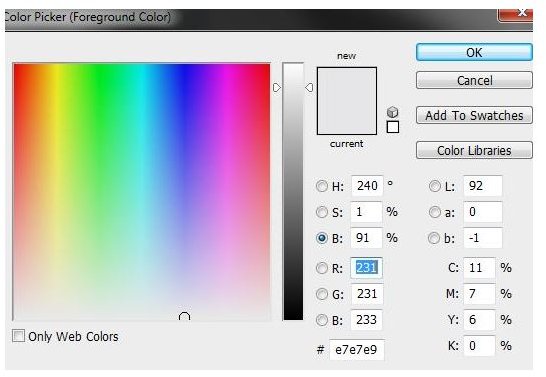Click Add To Swatches button
546x377 pixels.
click(474, 115)
